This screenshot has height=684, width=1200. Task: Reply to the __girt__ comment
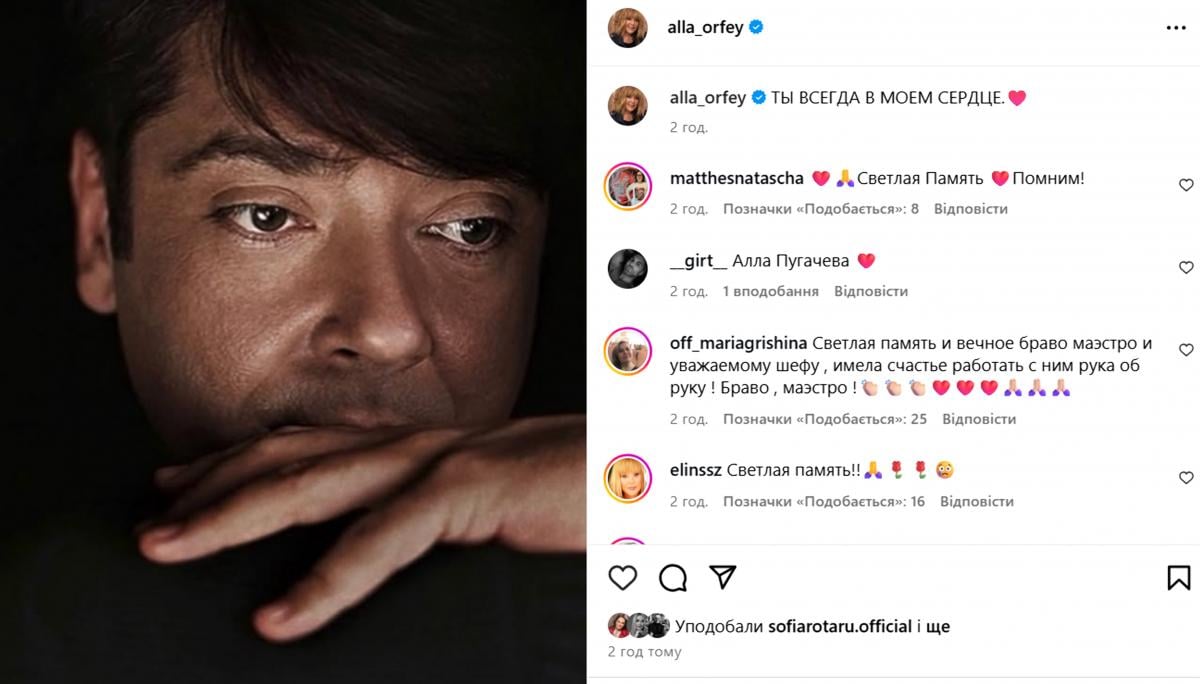pyautogui.click(x=871, y=291)
